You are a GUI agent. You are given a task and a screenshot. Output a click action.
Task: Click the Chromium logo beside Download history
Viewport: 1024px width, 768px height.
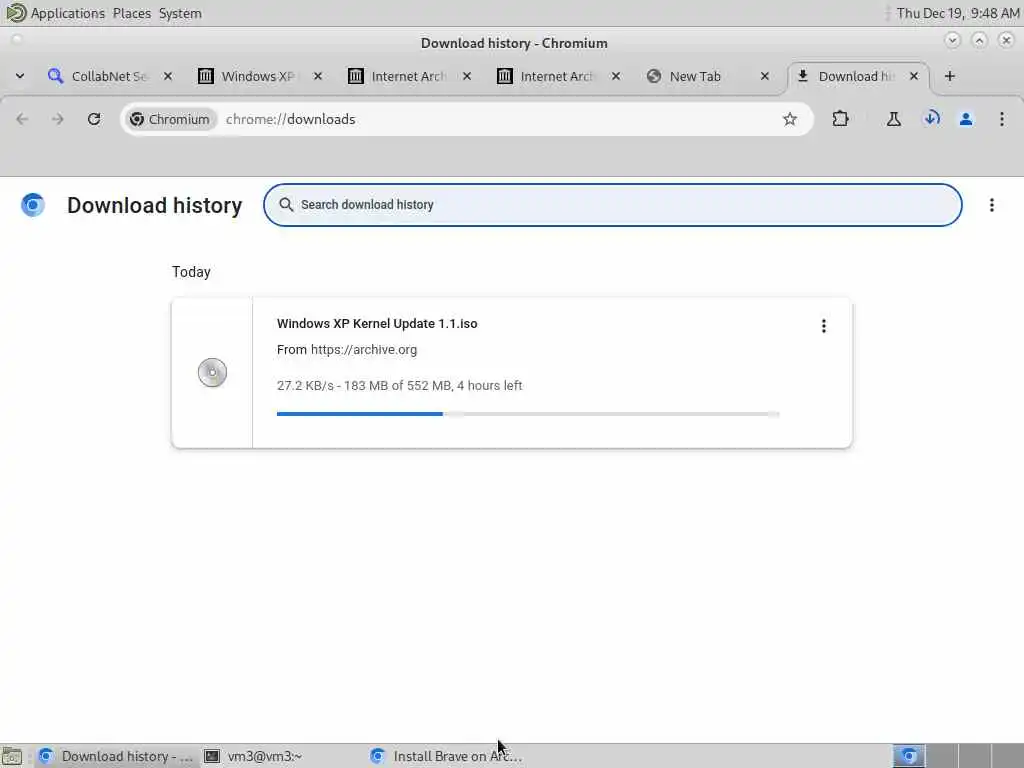33,205
